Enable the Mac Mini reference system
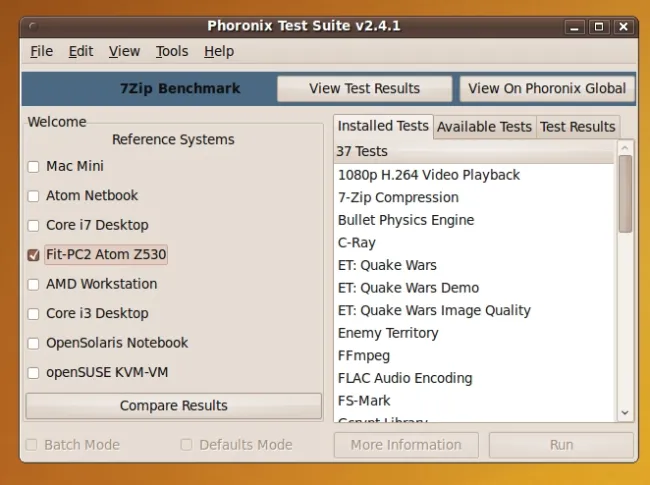This screenshot has height=485, width=650. point(33,167)
